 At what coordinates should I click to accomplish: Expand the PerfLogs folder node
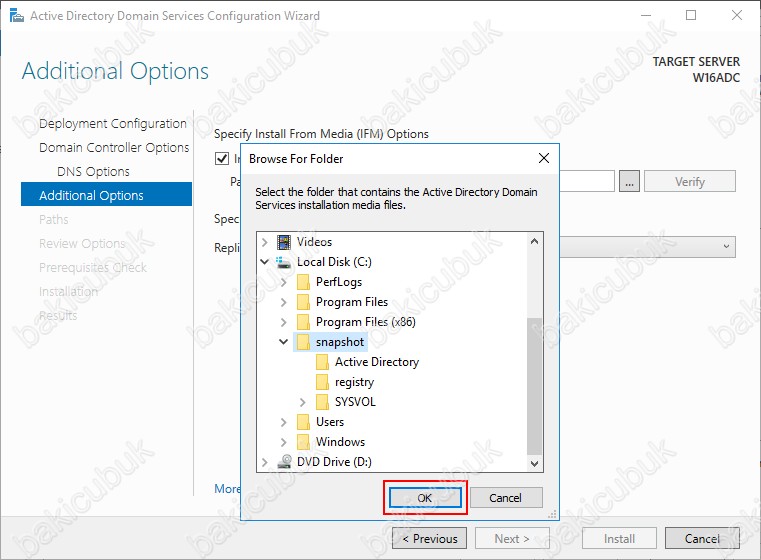tap(283, 282)
